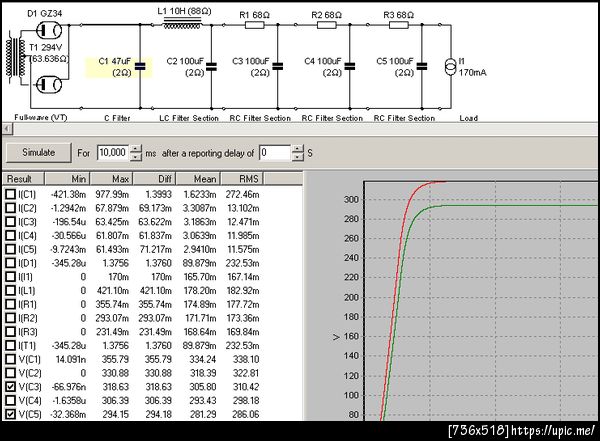
Task: Select the R2 68Ω resistor symbol
Action: (327, 25)
